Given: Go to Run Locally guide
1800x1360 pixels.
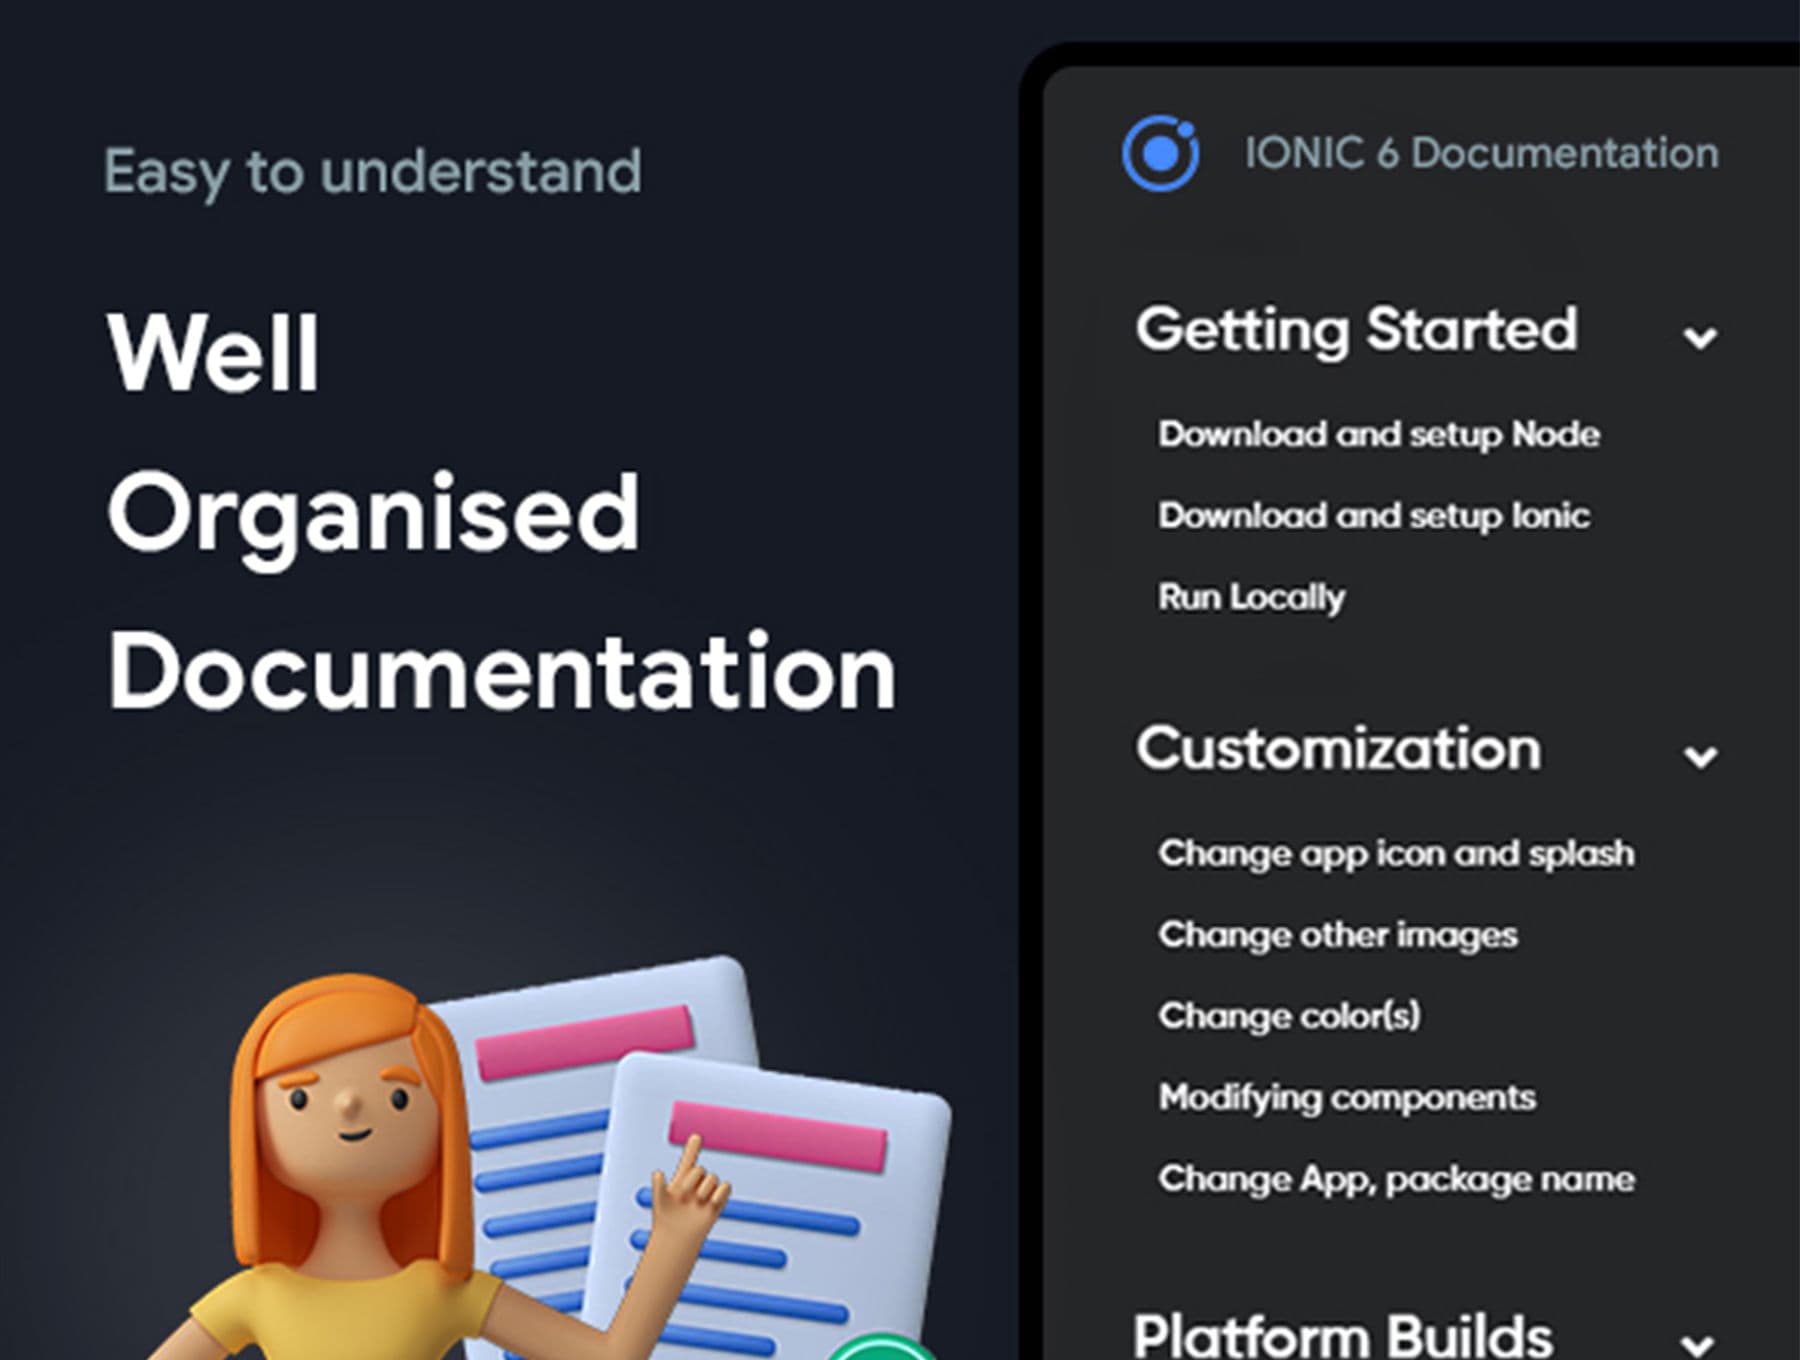Looking at the screenshot, I should pyautogui.click(x=1251, y=597).
